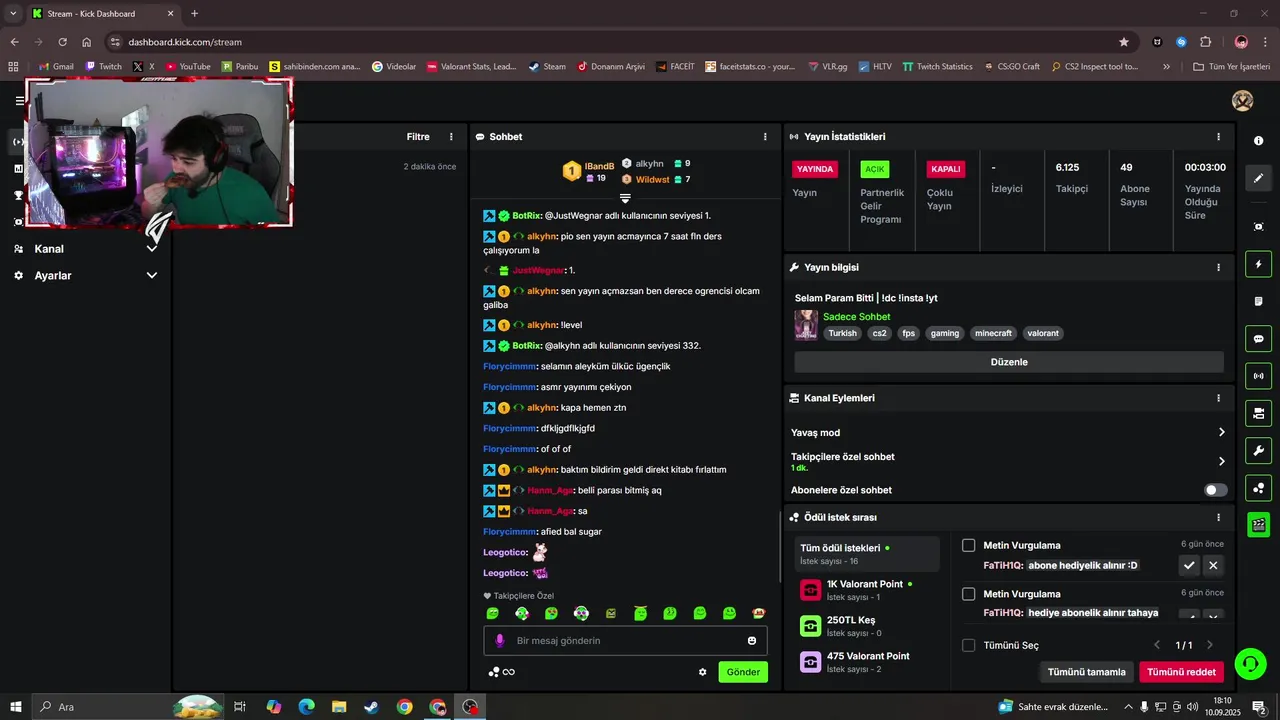This screenshot has height=720, width=1280.
Task: Select 1K Valorant Point reward
Action: coord(868,590)
